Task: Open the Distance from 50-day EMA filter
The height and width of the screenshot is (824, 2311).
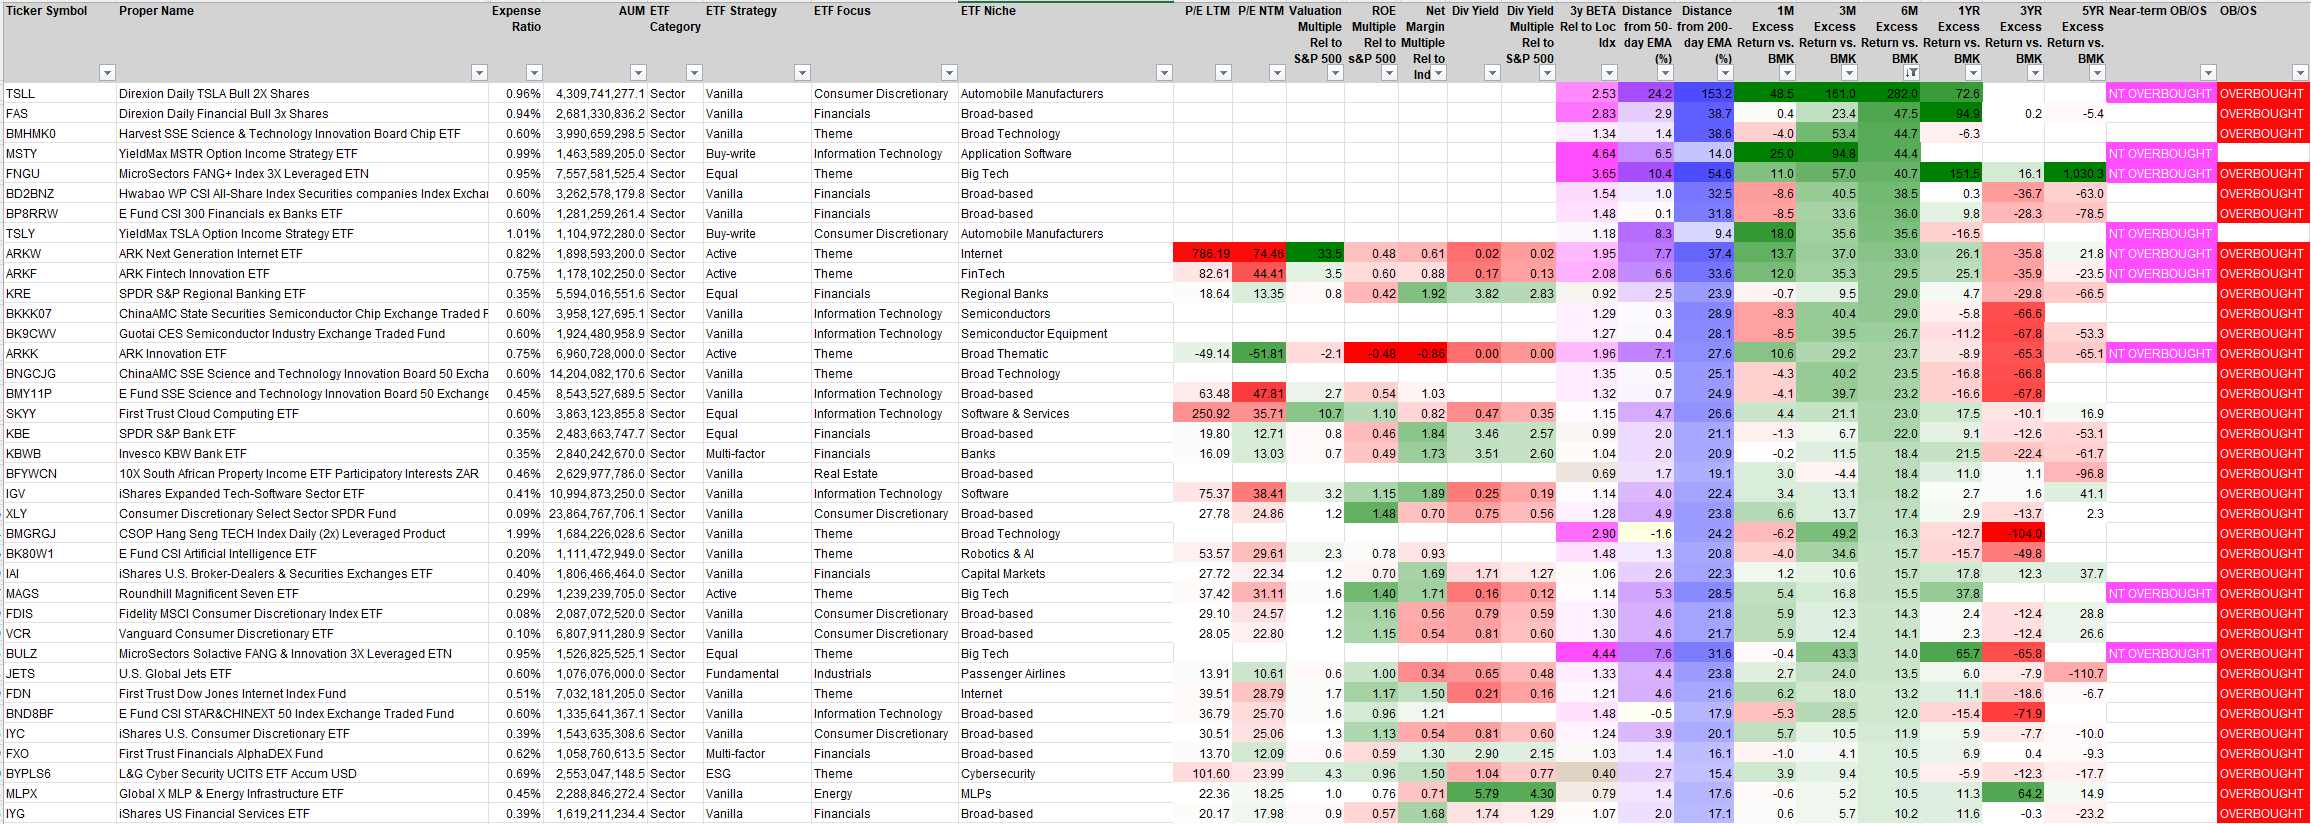Action: click(1665, 73)
